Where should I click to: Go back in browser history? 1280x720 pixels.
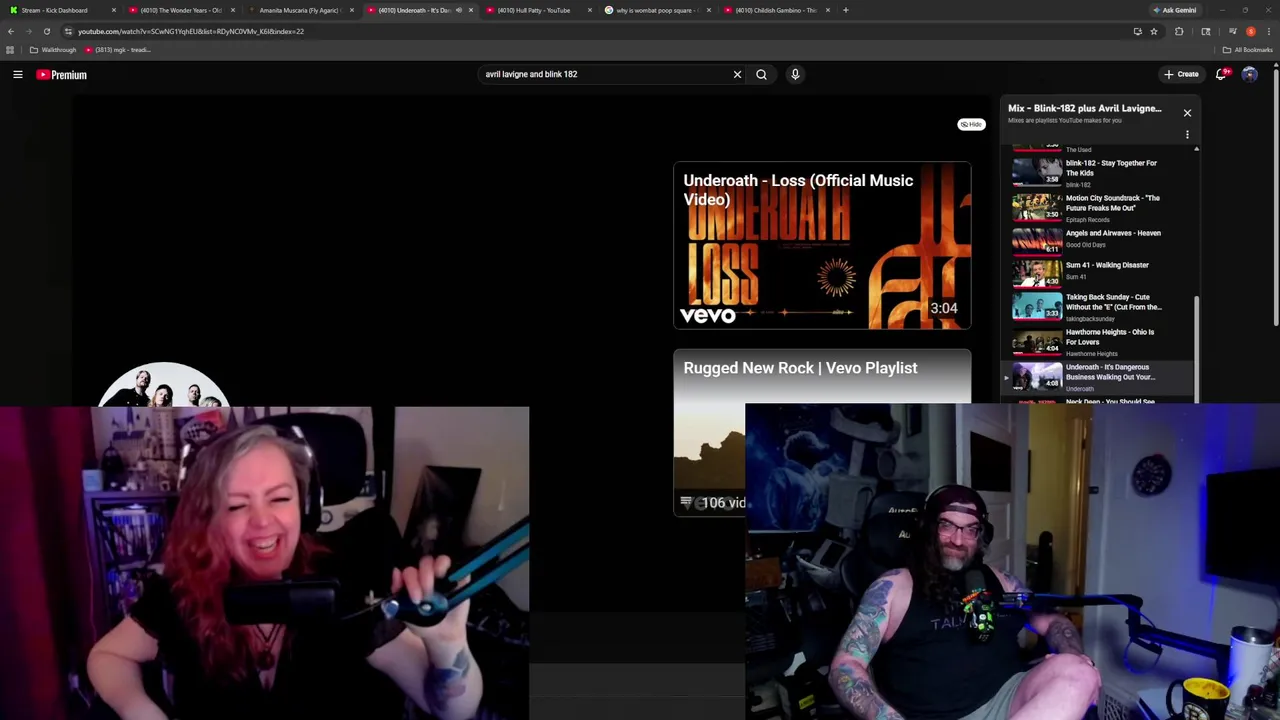pos(10,31)
